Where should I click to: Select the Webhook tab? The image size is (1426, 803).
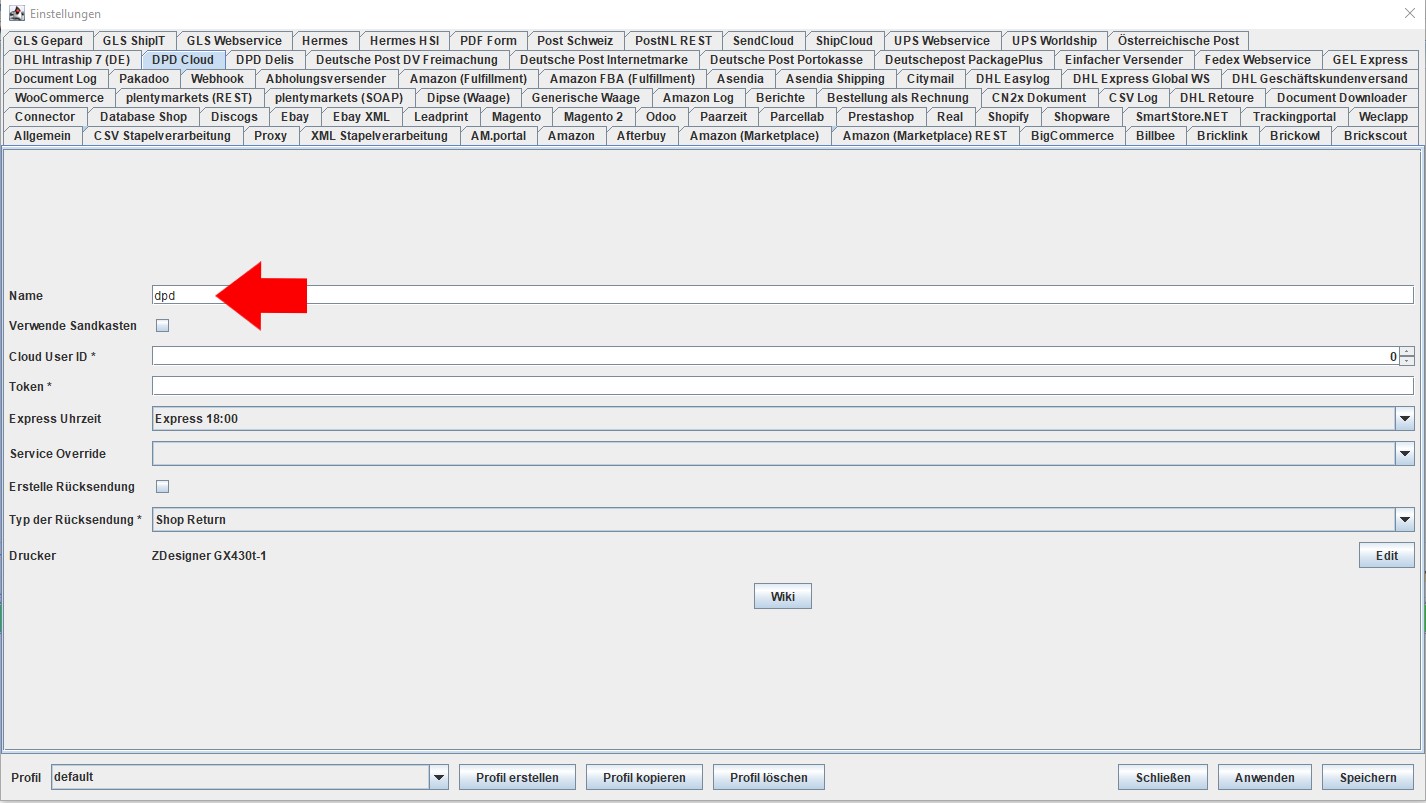click(217, 79)
